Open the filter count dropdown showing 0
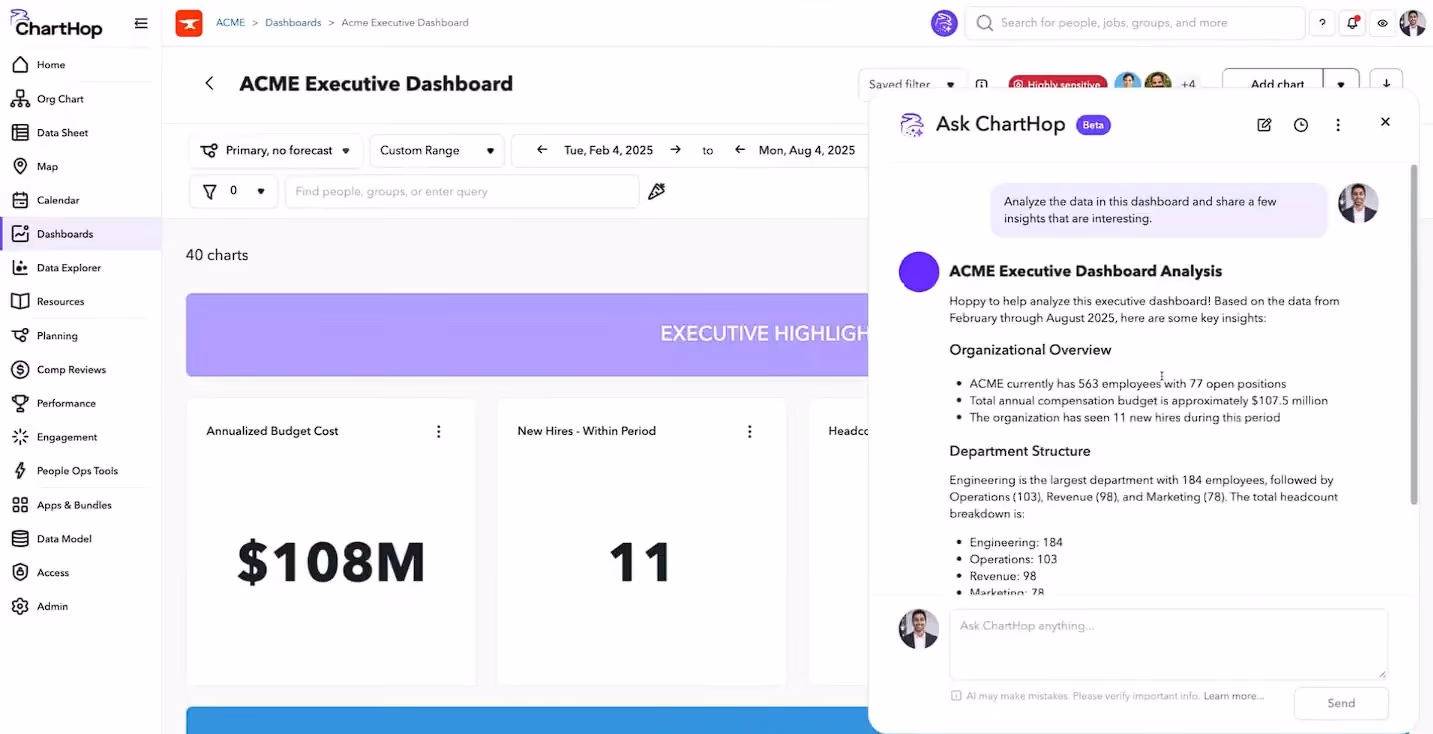Screen dimensions: 1433x734 pyautogui.click(x=233, y=191)
